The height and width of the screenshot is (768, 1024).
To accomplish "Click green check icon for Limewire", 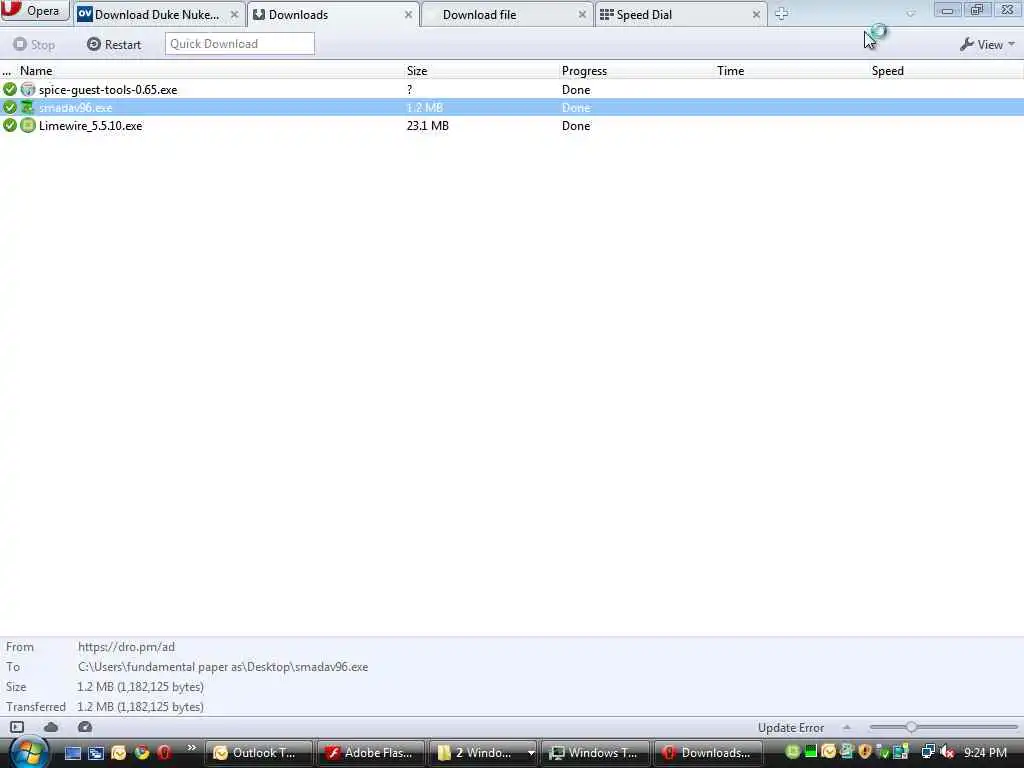I will (x=10, y=125).
